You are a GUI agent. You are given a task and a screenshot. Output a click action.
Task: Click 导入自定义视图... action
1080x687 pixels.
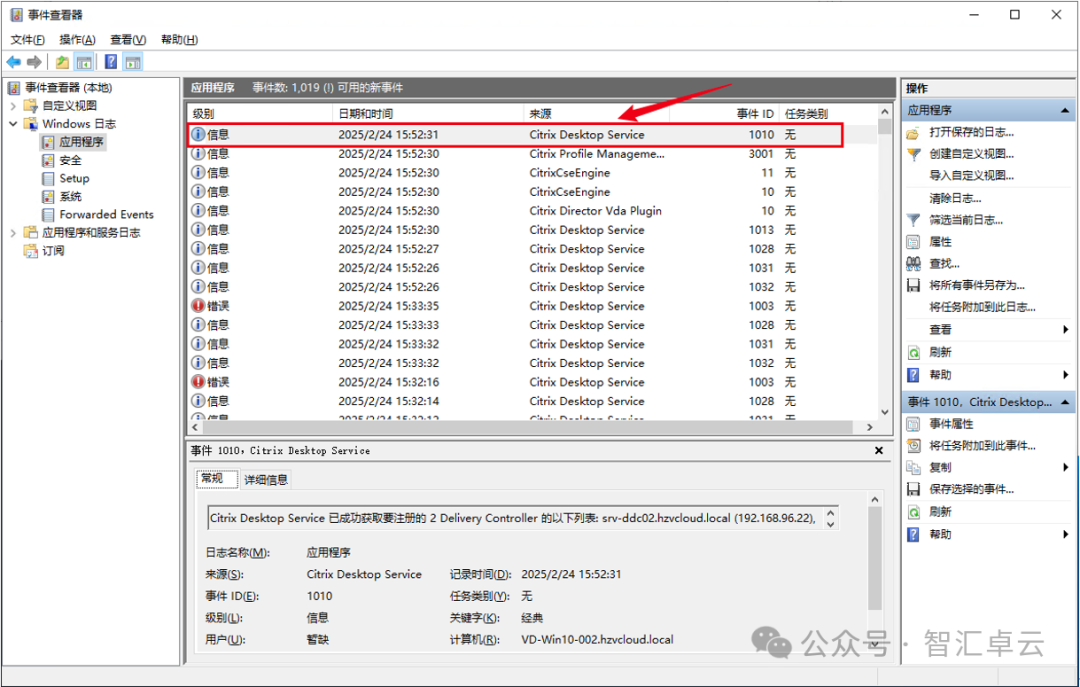pos(971,176)
